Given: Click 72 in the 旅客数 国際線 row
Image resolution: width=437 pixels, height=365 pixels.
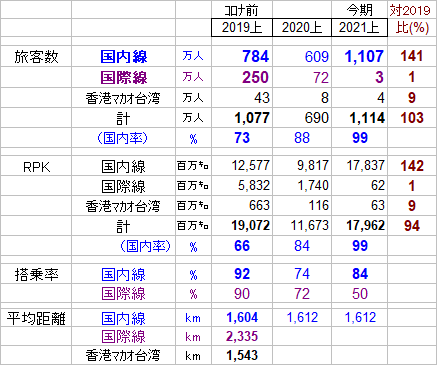Looking at the screenshot, I should 321,78.
